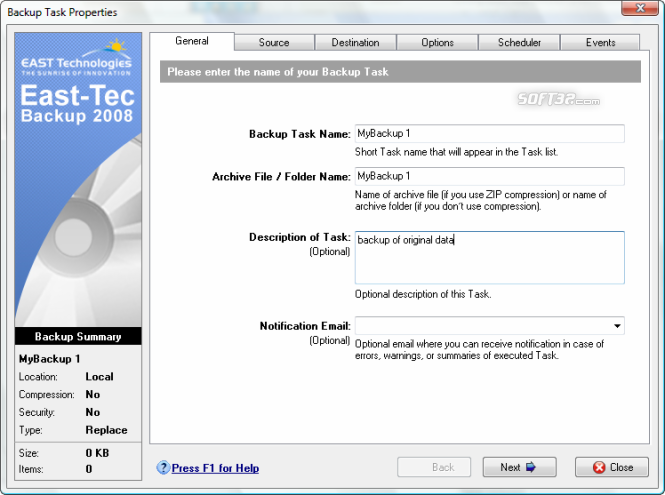This screenshot has height=495, width=665.
Task: Click the Security label in the summary
Action: [37, 412]
